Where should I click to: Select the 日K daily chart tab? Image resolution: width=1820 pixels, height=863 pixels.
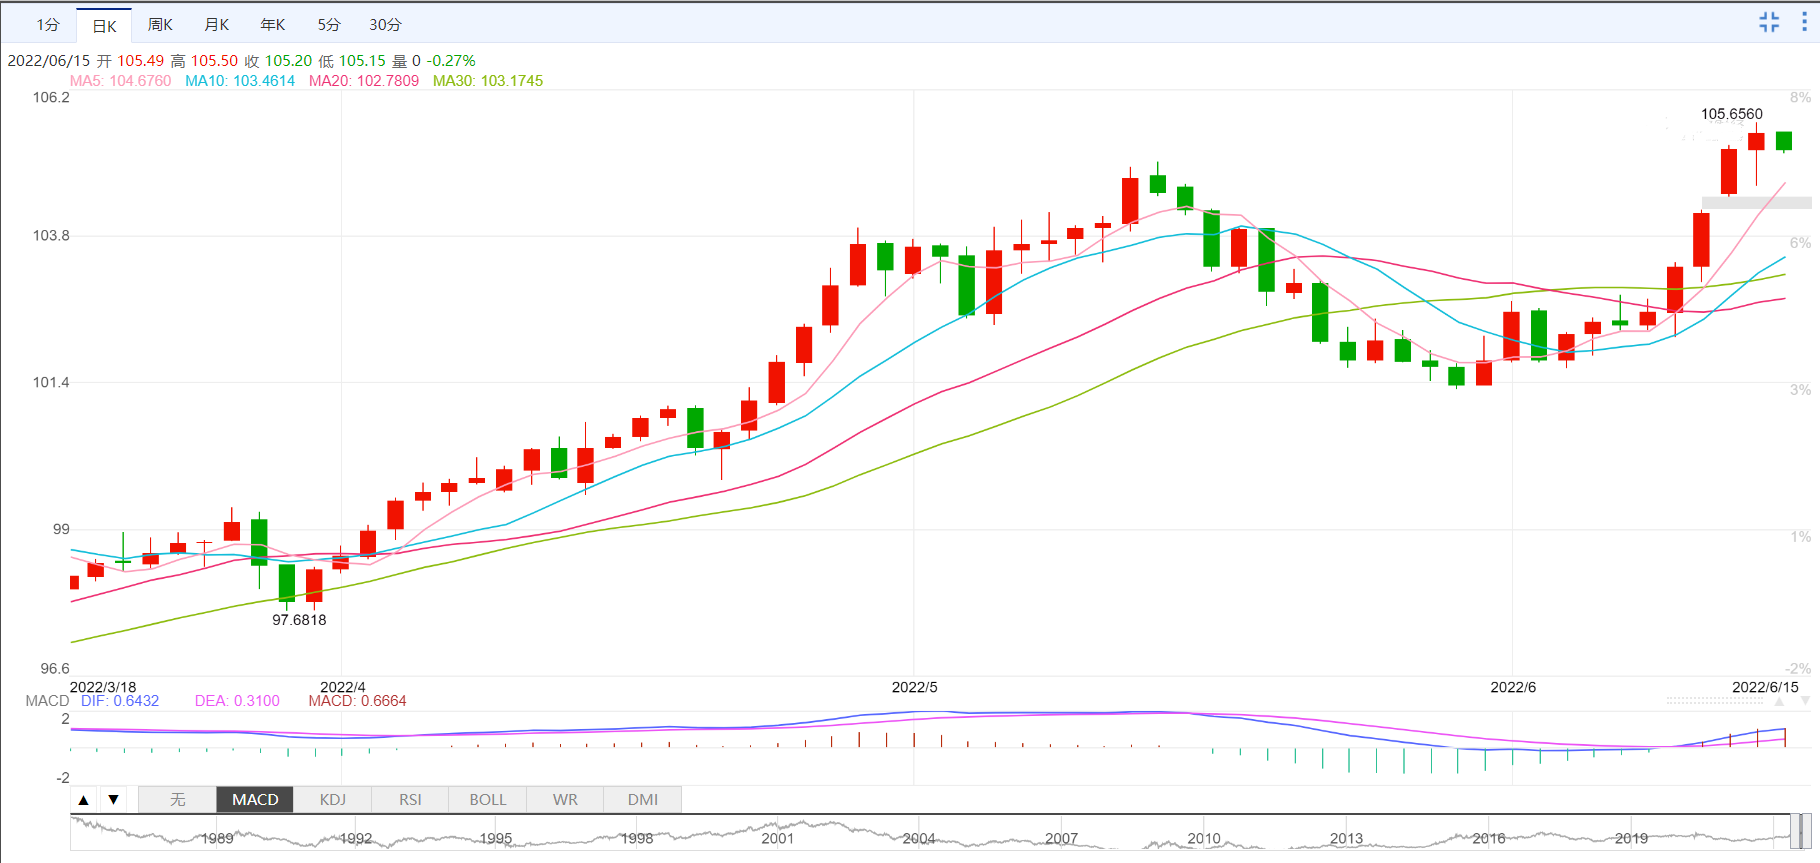pyautogui.click(x=104, y=26)
